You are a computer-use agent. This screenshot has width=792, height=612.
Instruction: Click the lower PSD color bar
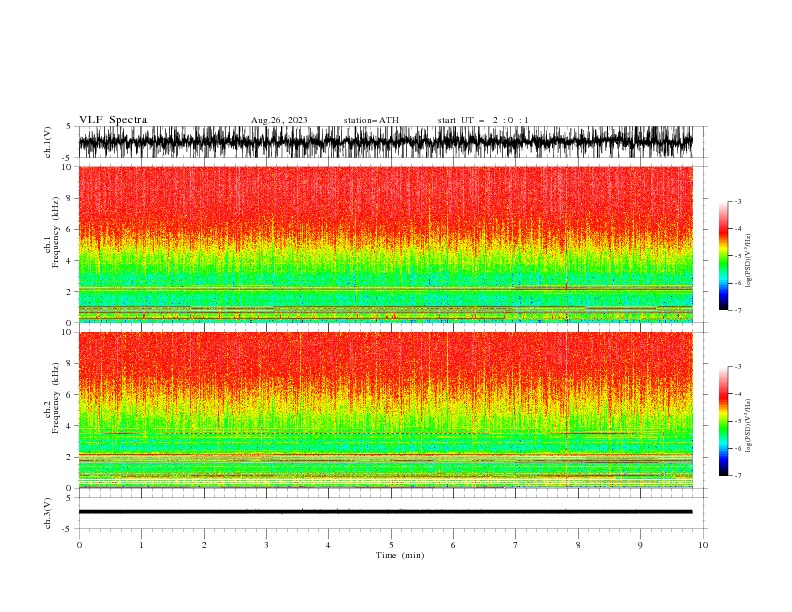[x=723, y=421]
